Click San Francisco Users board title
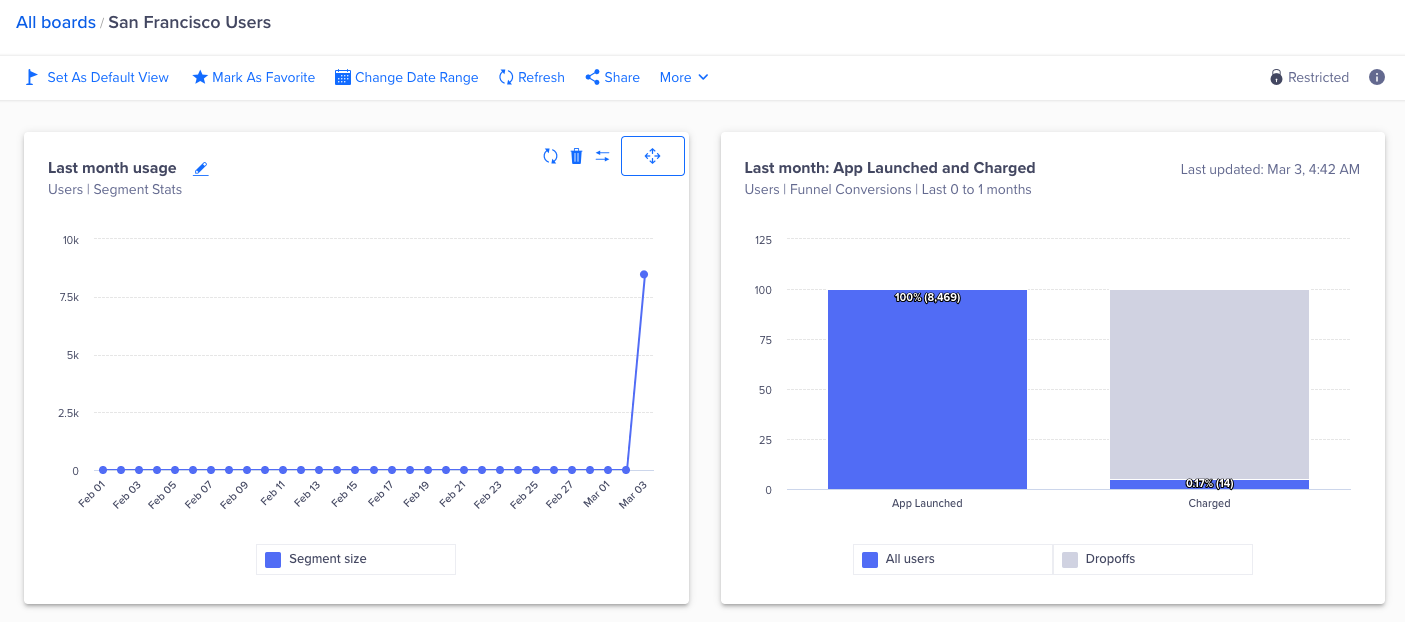Image resolution: width=1405 pixels, height=622 pixels. pos(189,22)
